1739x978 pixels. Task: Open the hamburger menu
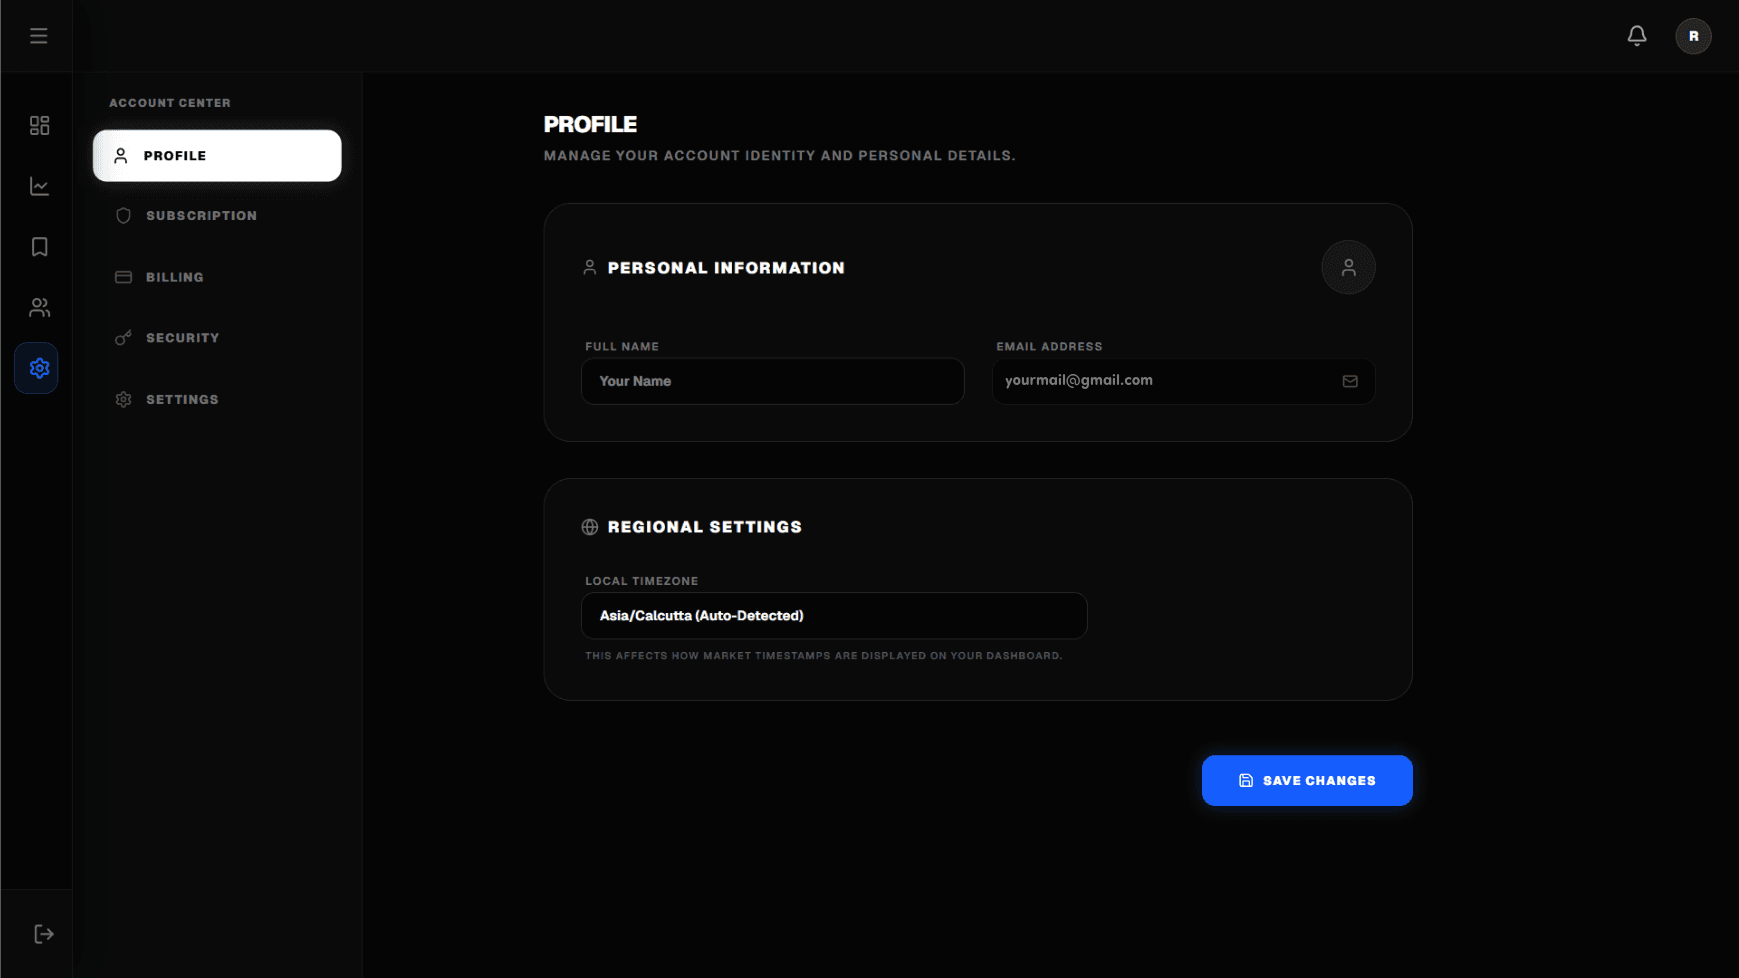pos(39,36)
